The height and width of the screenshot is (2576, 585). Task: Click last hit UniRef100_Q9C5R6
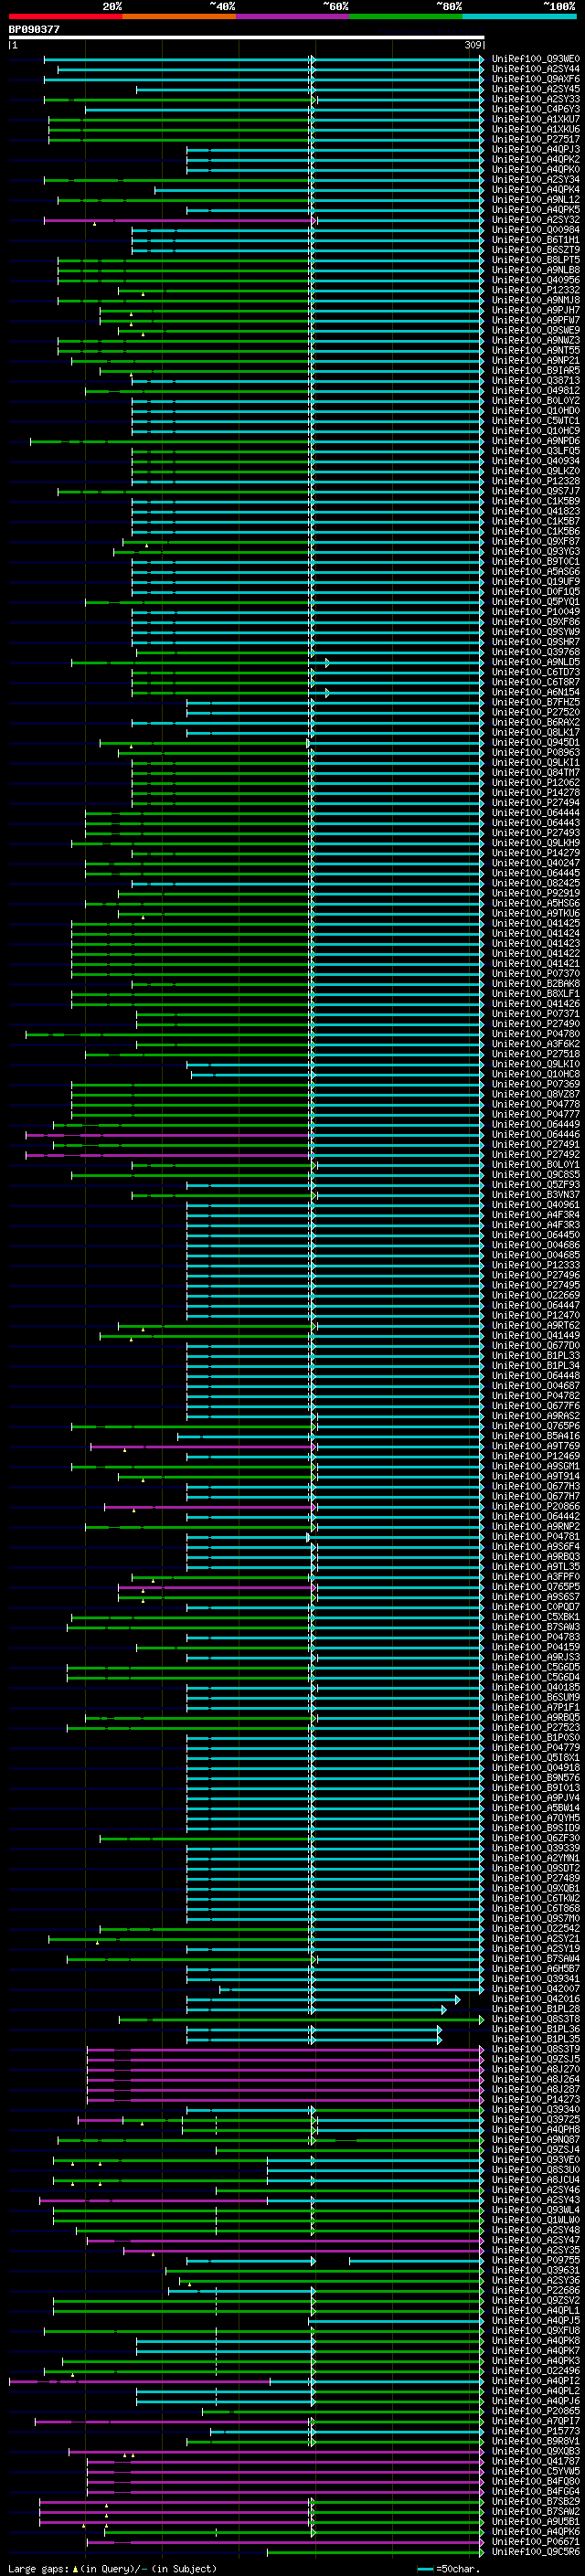point(535,2551)
